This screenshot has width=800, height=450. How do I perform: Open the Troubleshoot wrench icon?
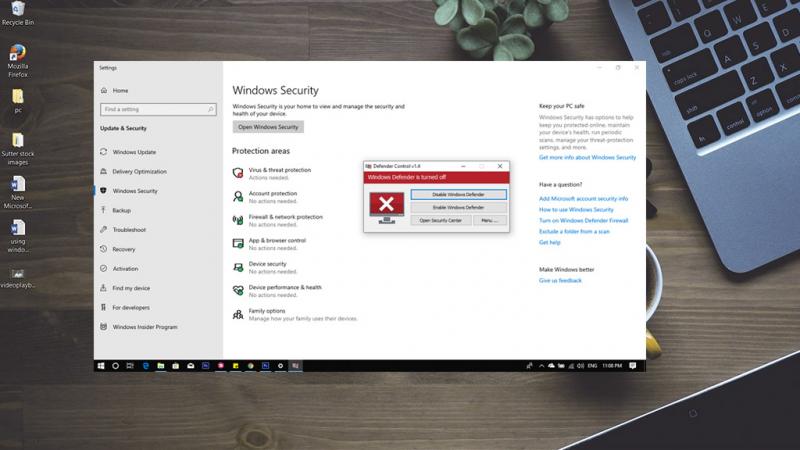point(104,230)
